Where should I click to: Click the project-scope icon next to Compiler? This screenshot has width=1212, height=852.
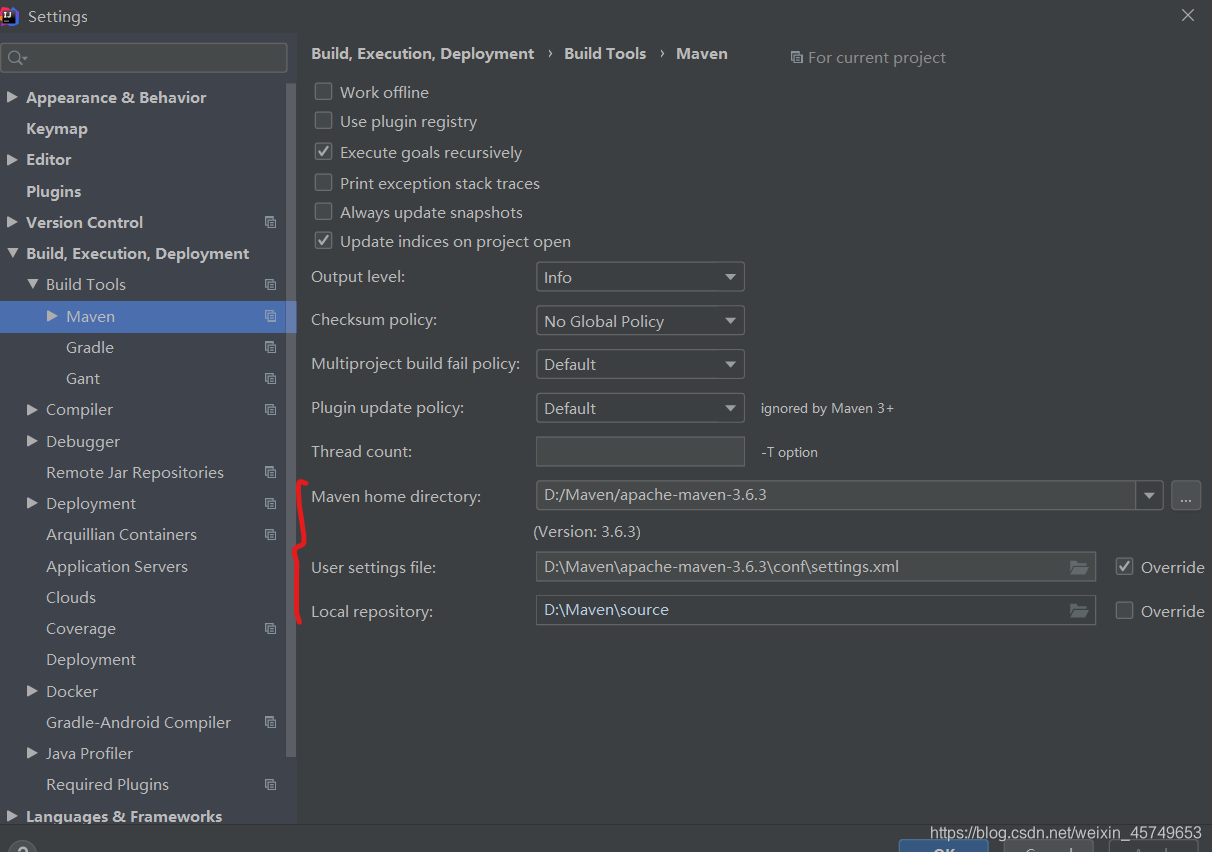pyautogui.click(x=270, y=409)
